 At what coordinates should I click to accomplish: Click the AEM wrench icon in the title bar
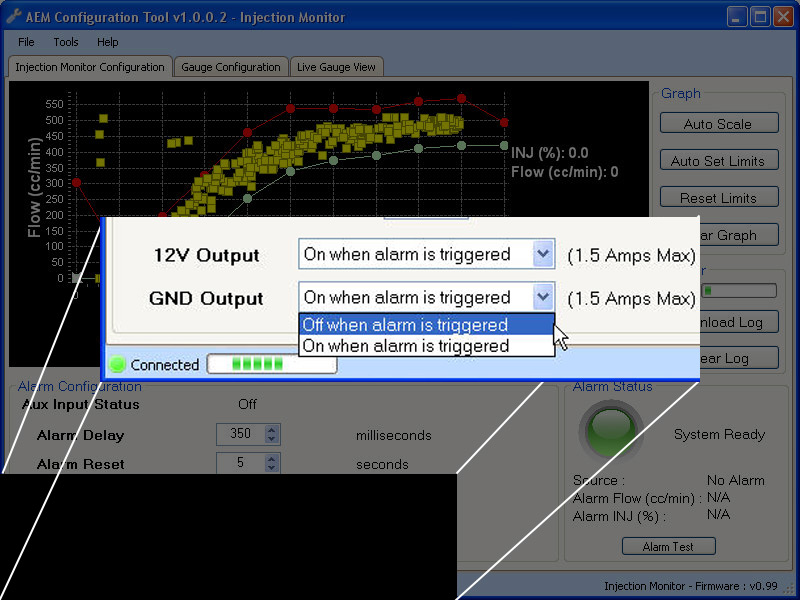(x=13, y=17)
